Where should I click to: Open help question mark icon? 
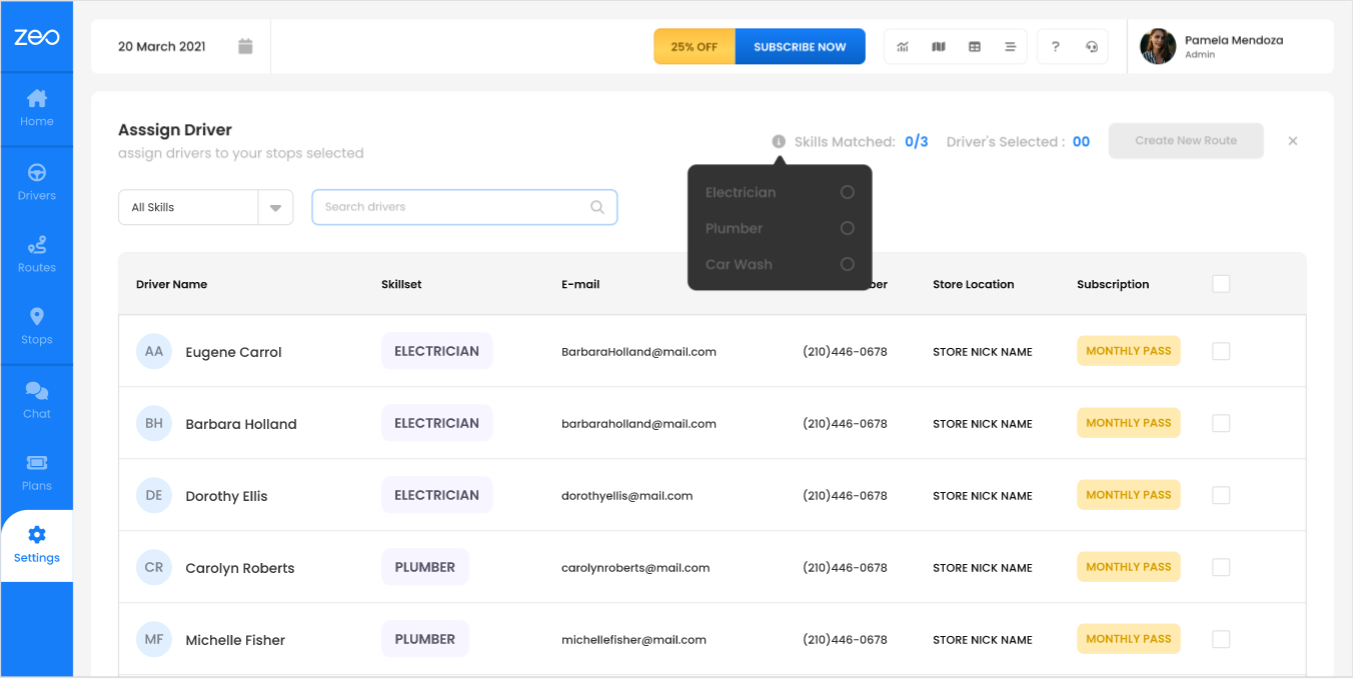(x=1055, y=47)
